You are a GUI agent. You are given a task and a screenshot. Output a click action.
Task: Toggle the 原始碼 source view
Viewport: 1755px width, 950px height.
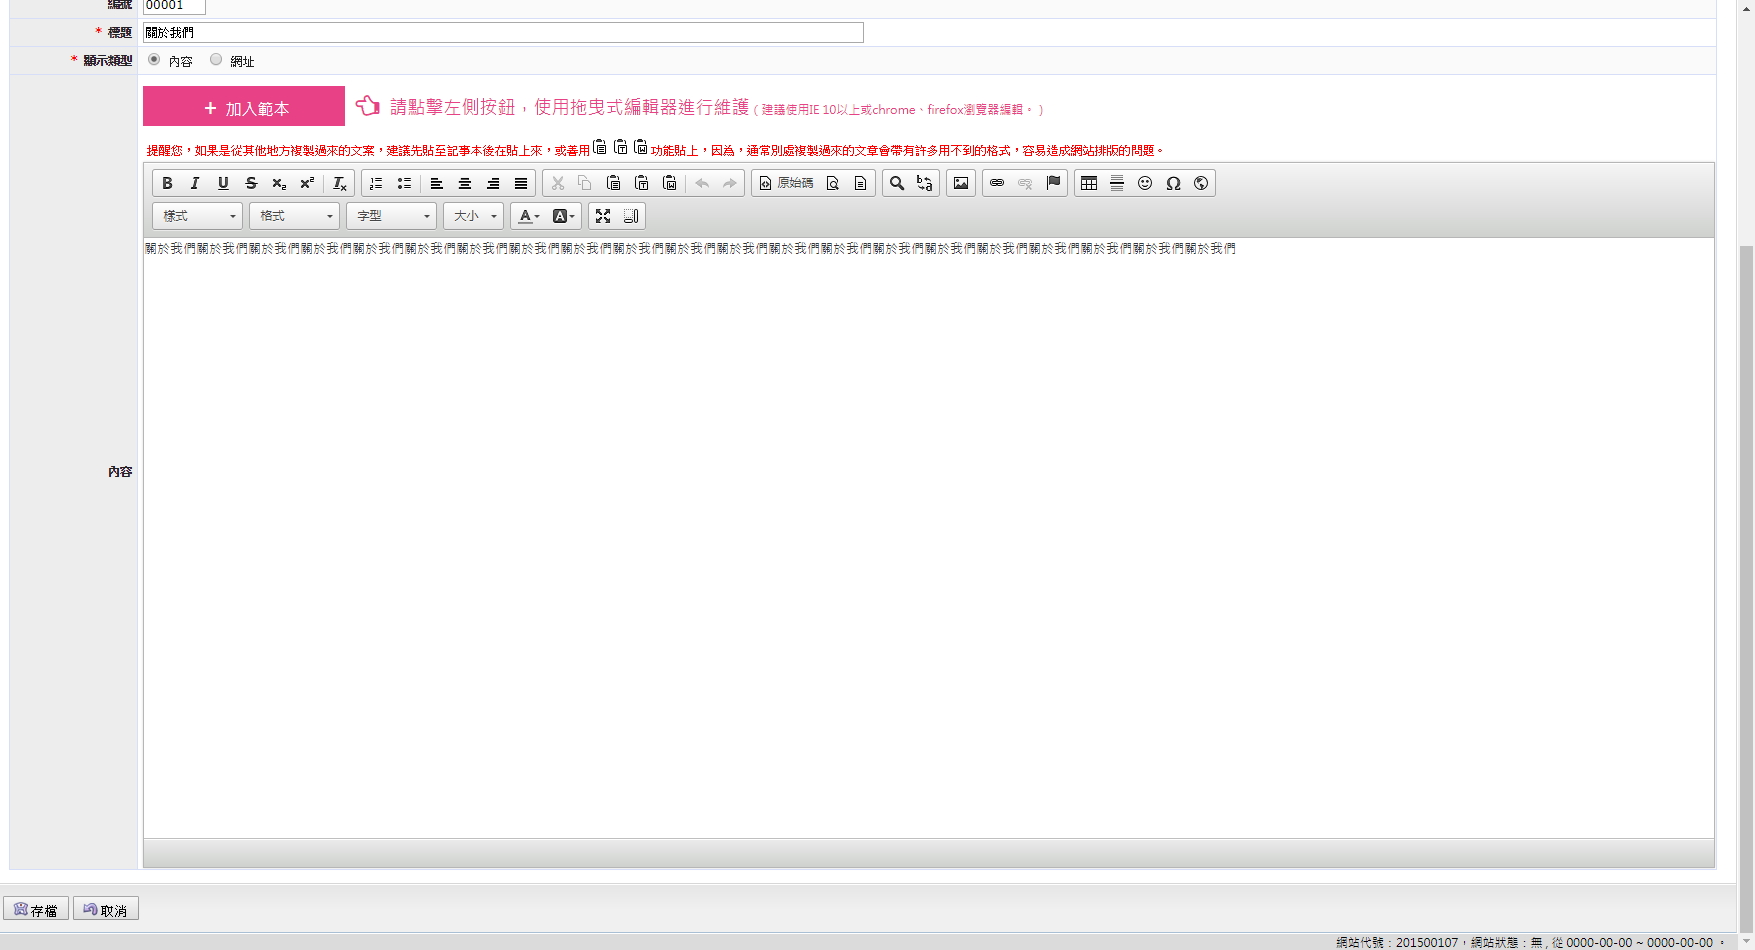[786, 183]
